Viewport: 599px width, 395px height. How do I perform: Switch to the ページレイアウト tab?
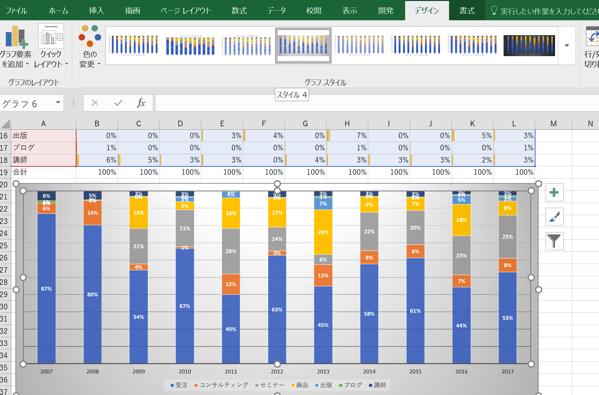point(185,10)
